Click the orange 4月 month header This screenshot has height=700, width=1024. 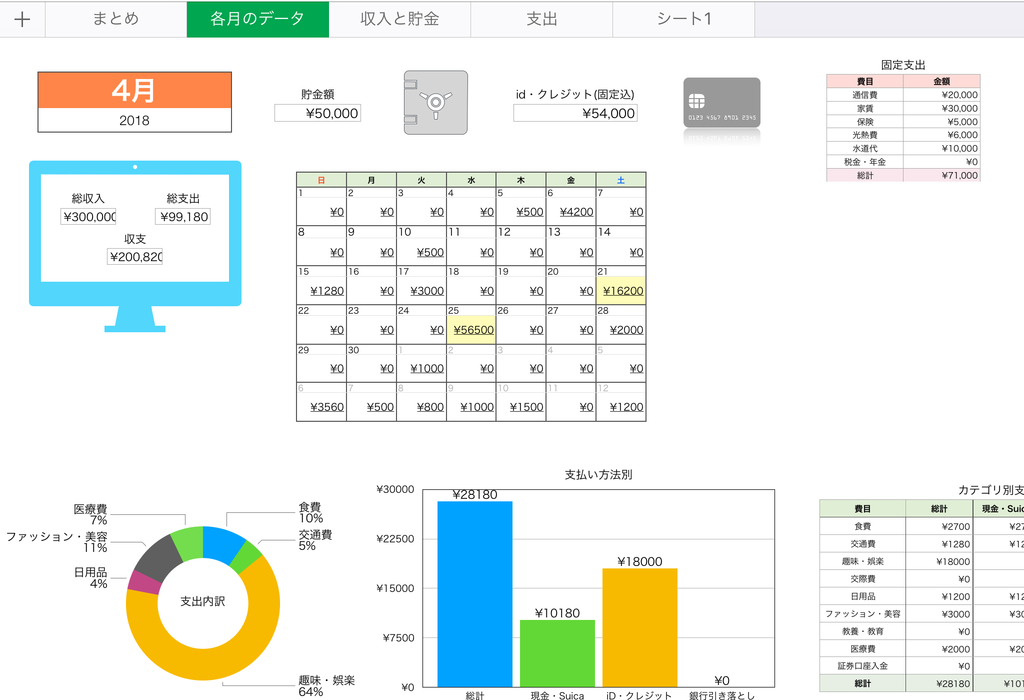135,90
